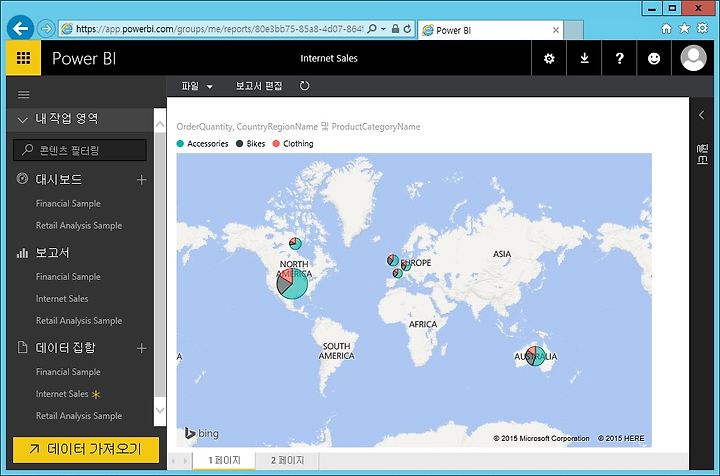
Task: Click the refresh report icon
Action: tap(304, 86)
